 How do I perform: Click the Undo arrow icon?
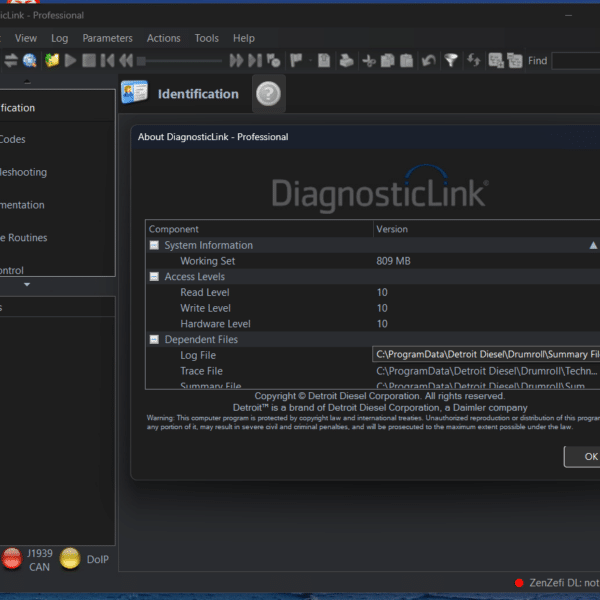[429, 60]
